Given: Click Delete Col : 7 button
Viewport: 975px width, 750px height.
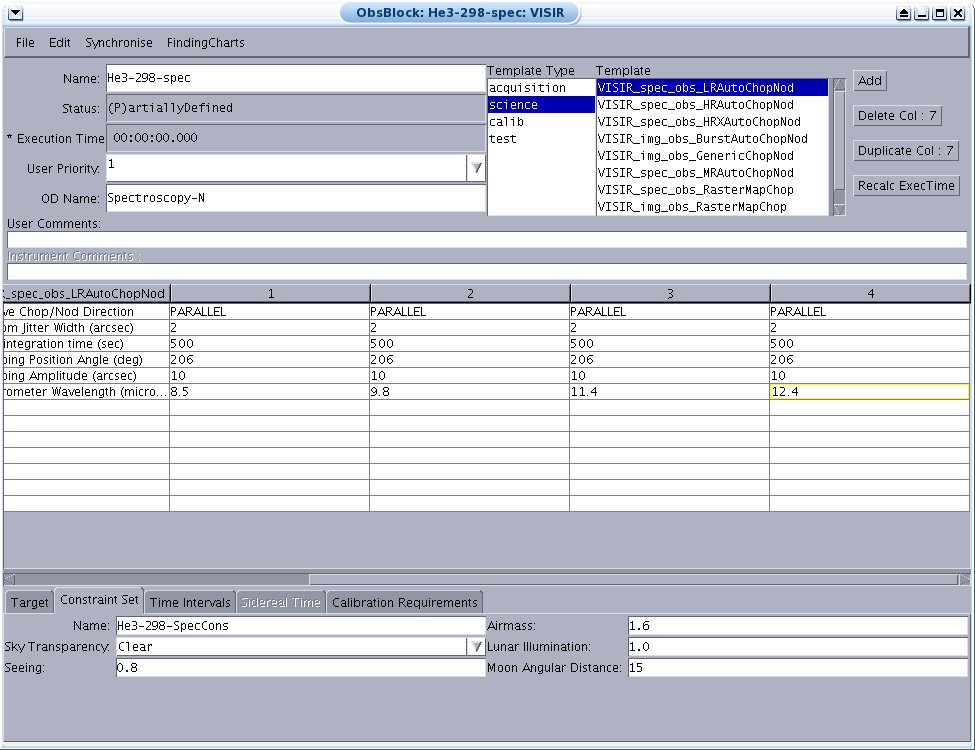Looking at the screenshot, I should (897, 116).
